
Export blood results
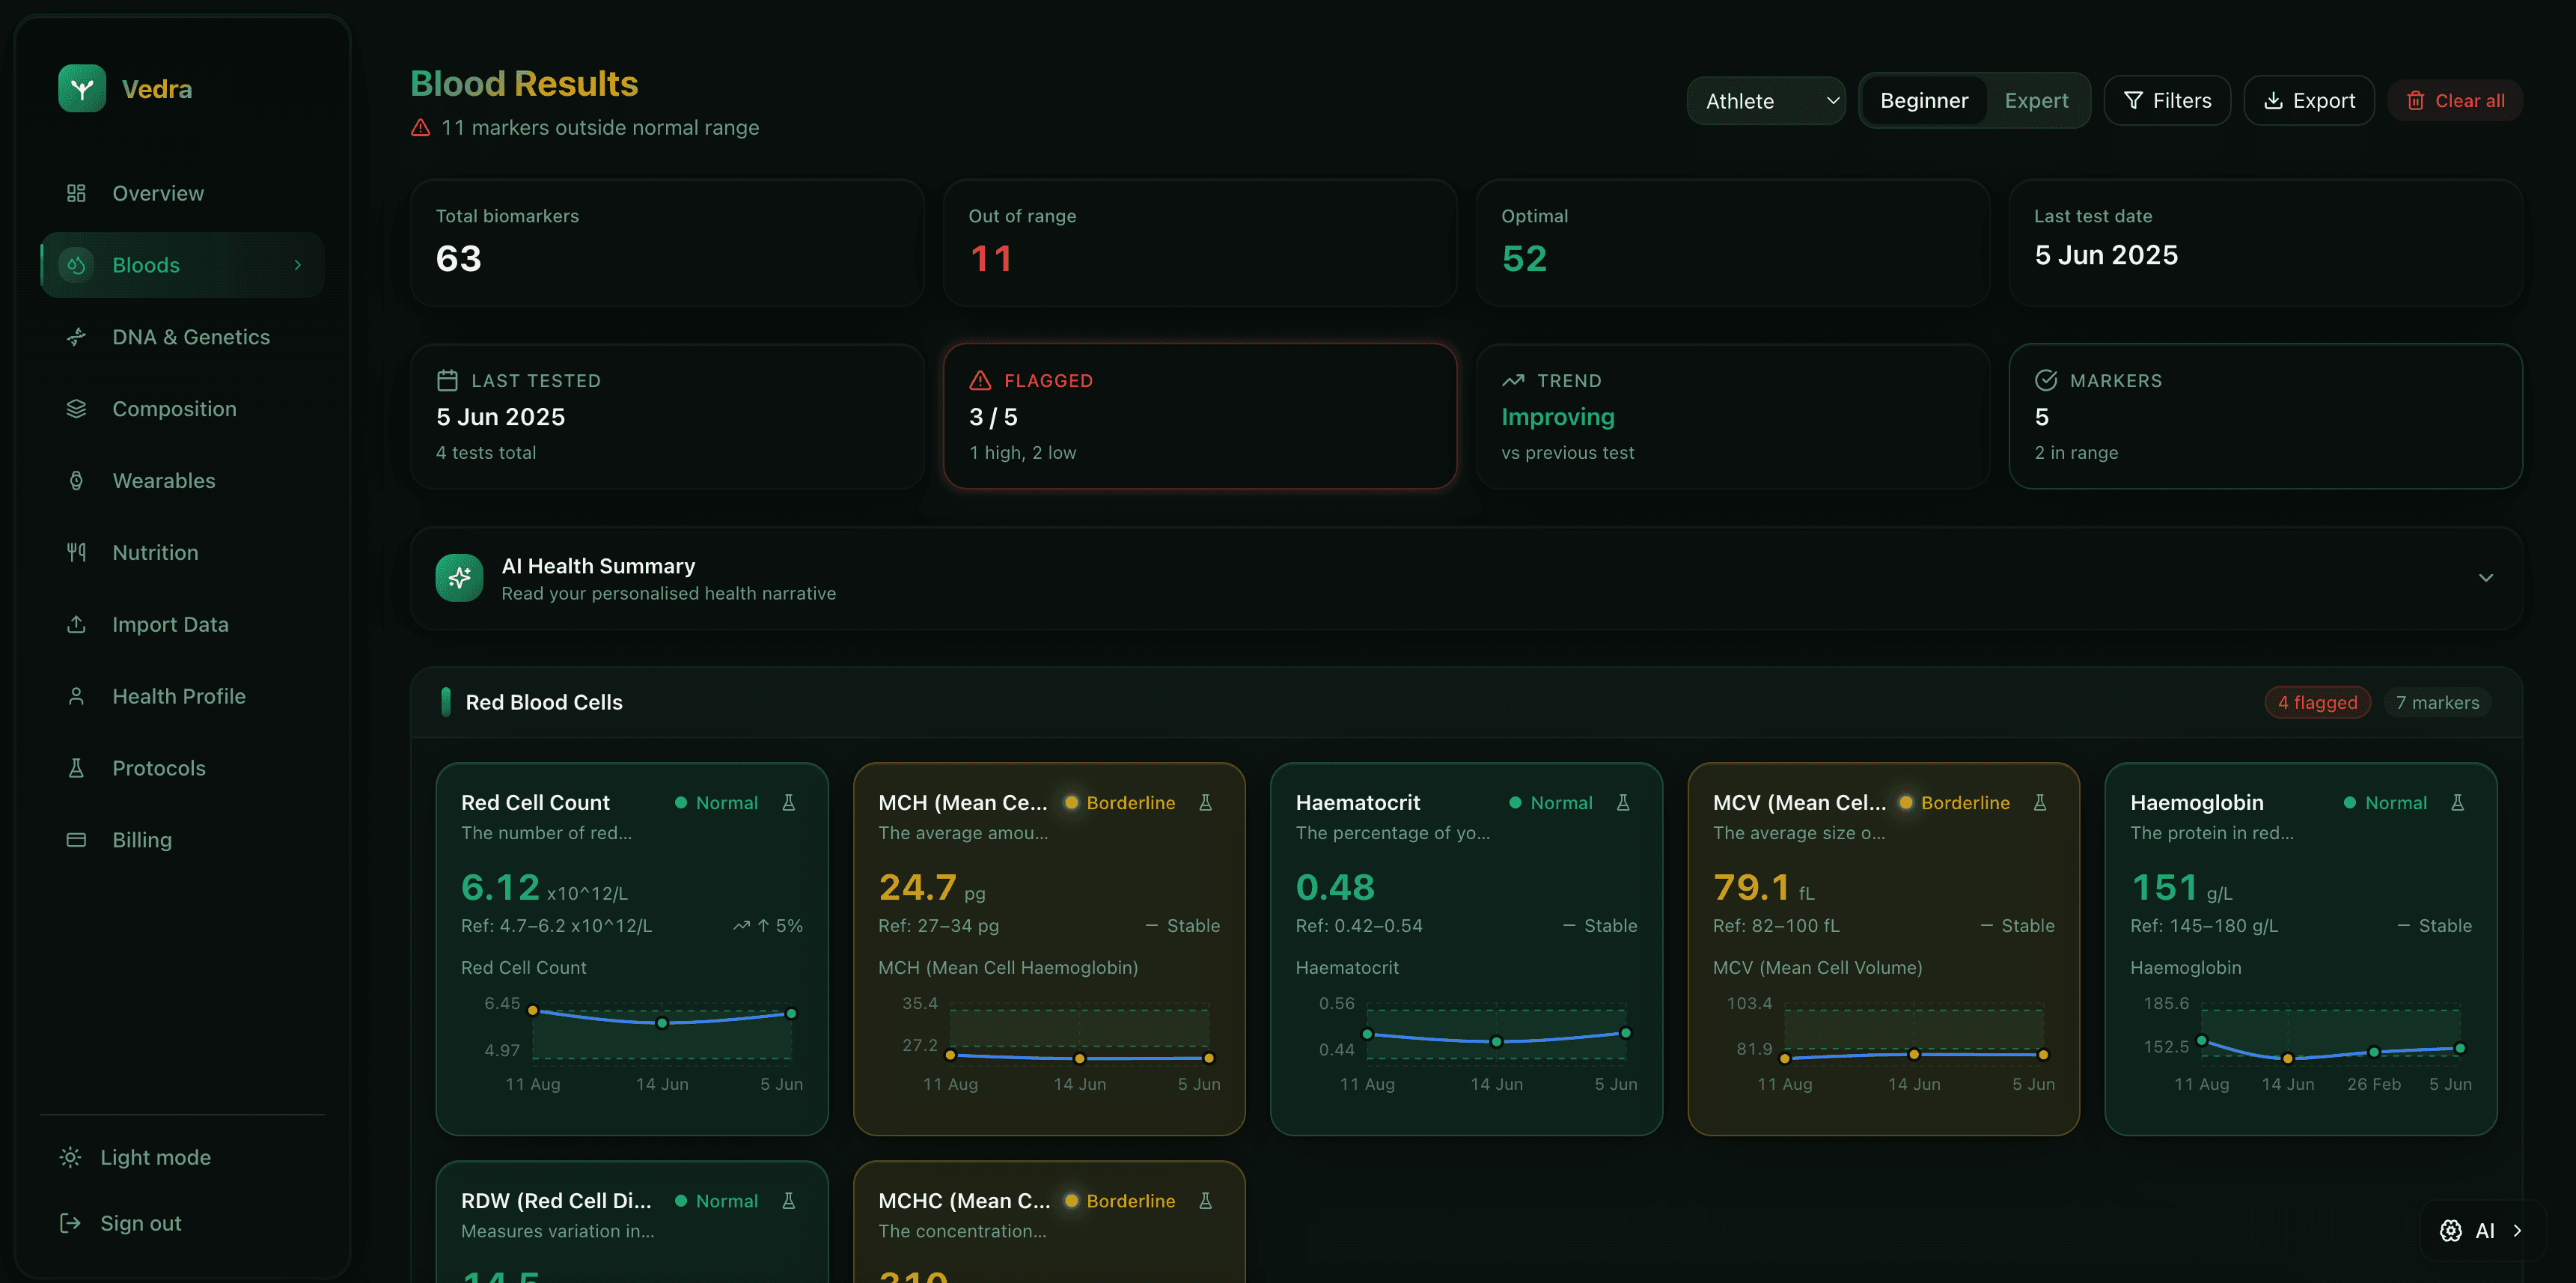[2309, 101]
